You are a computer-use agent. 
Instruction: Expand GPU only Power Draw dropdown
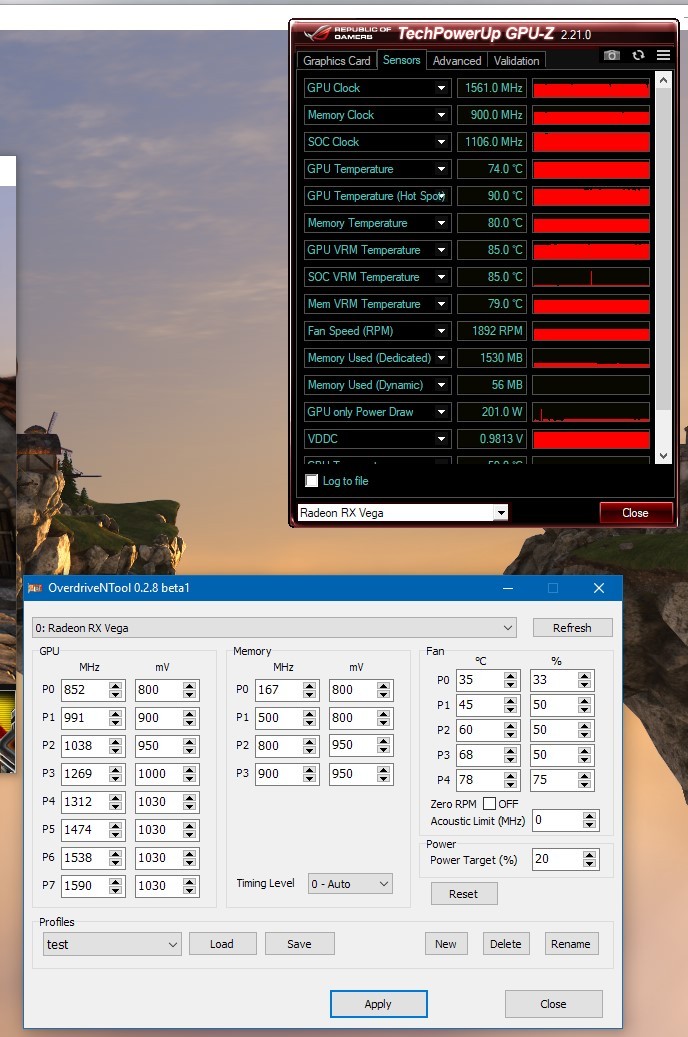[x=441, y=412]
